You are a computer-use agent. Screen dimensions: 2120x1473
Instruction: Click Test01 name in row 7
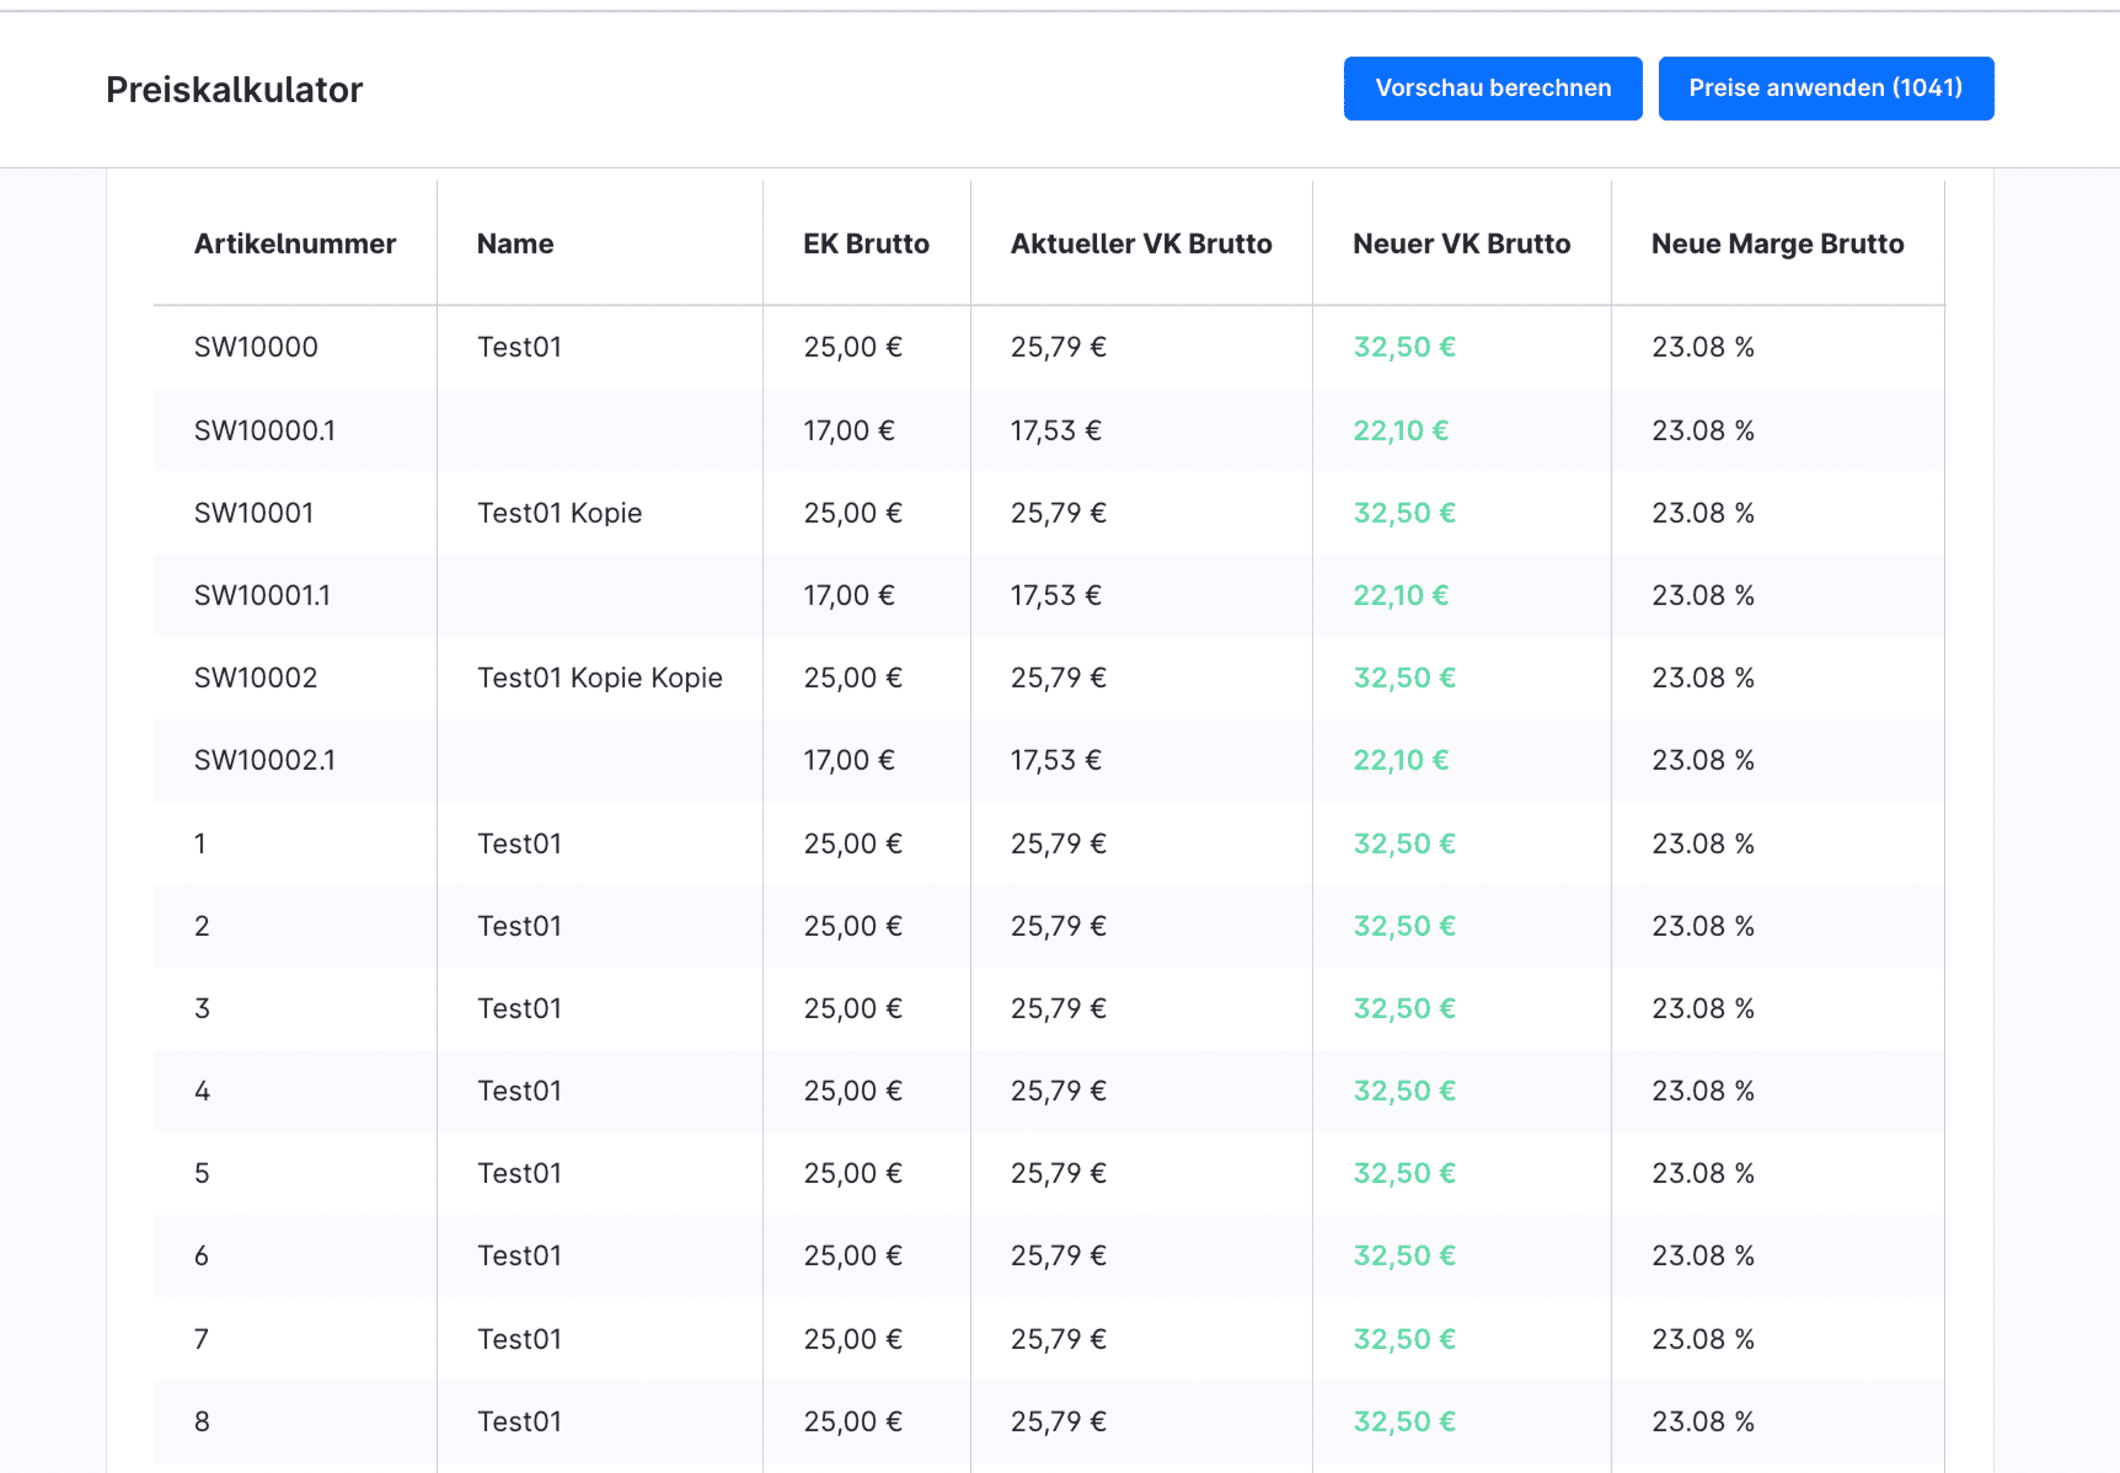coord(519,1339)
